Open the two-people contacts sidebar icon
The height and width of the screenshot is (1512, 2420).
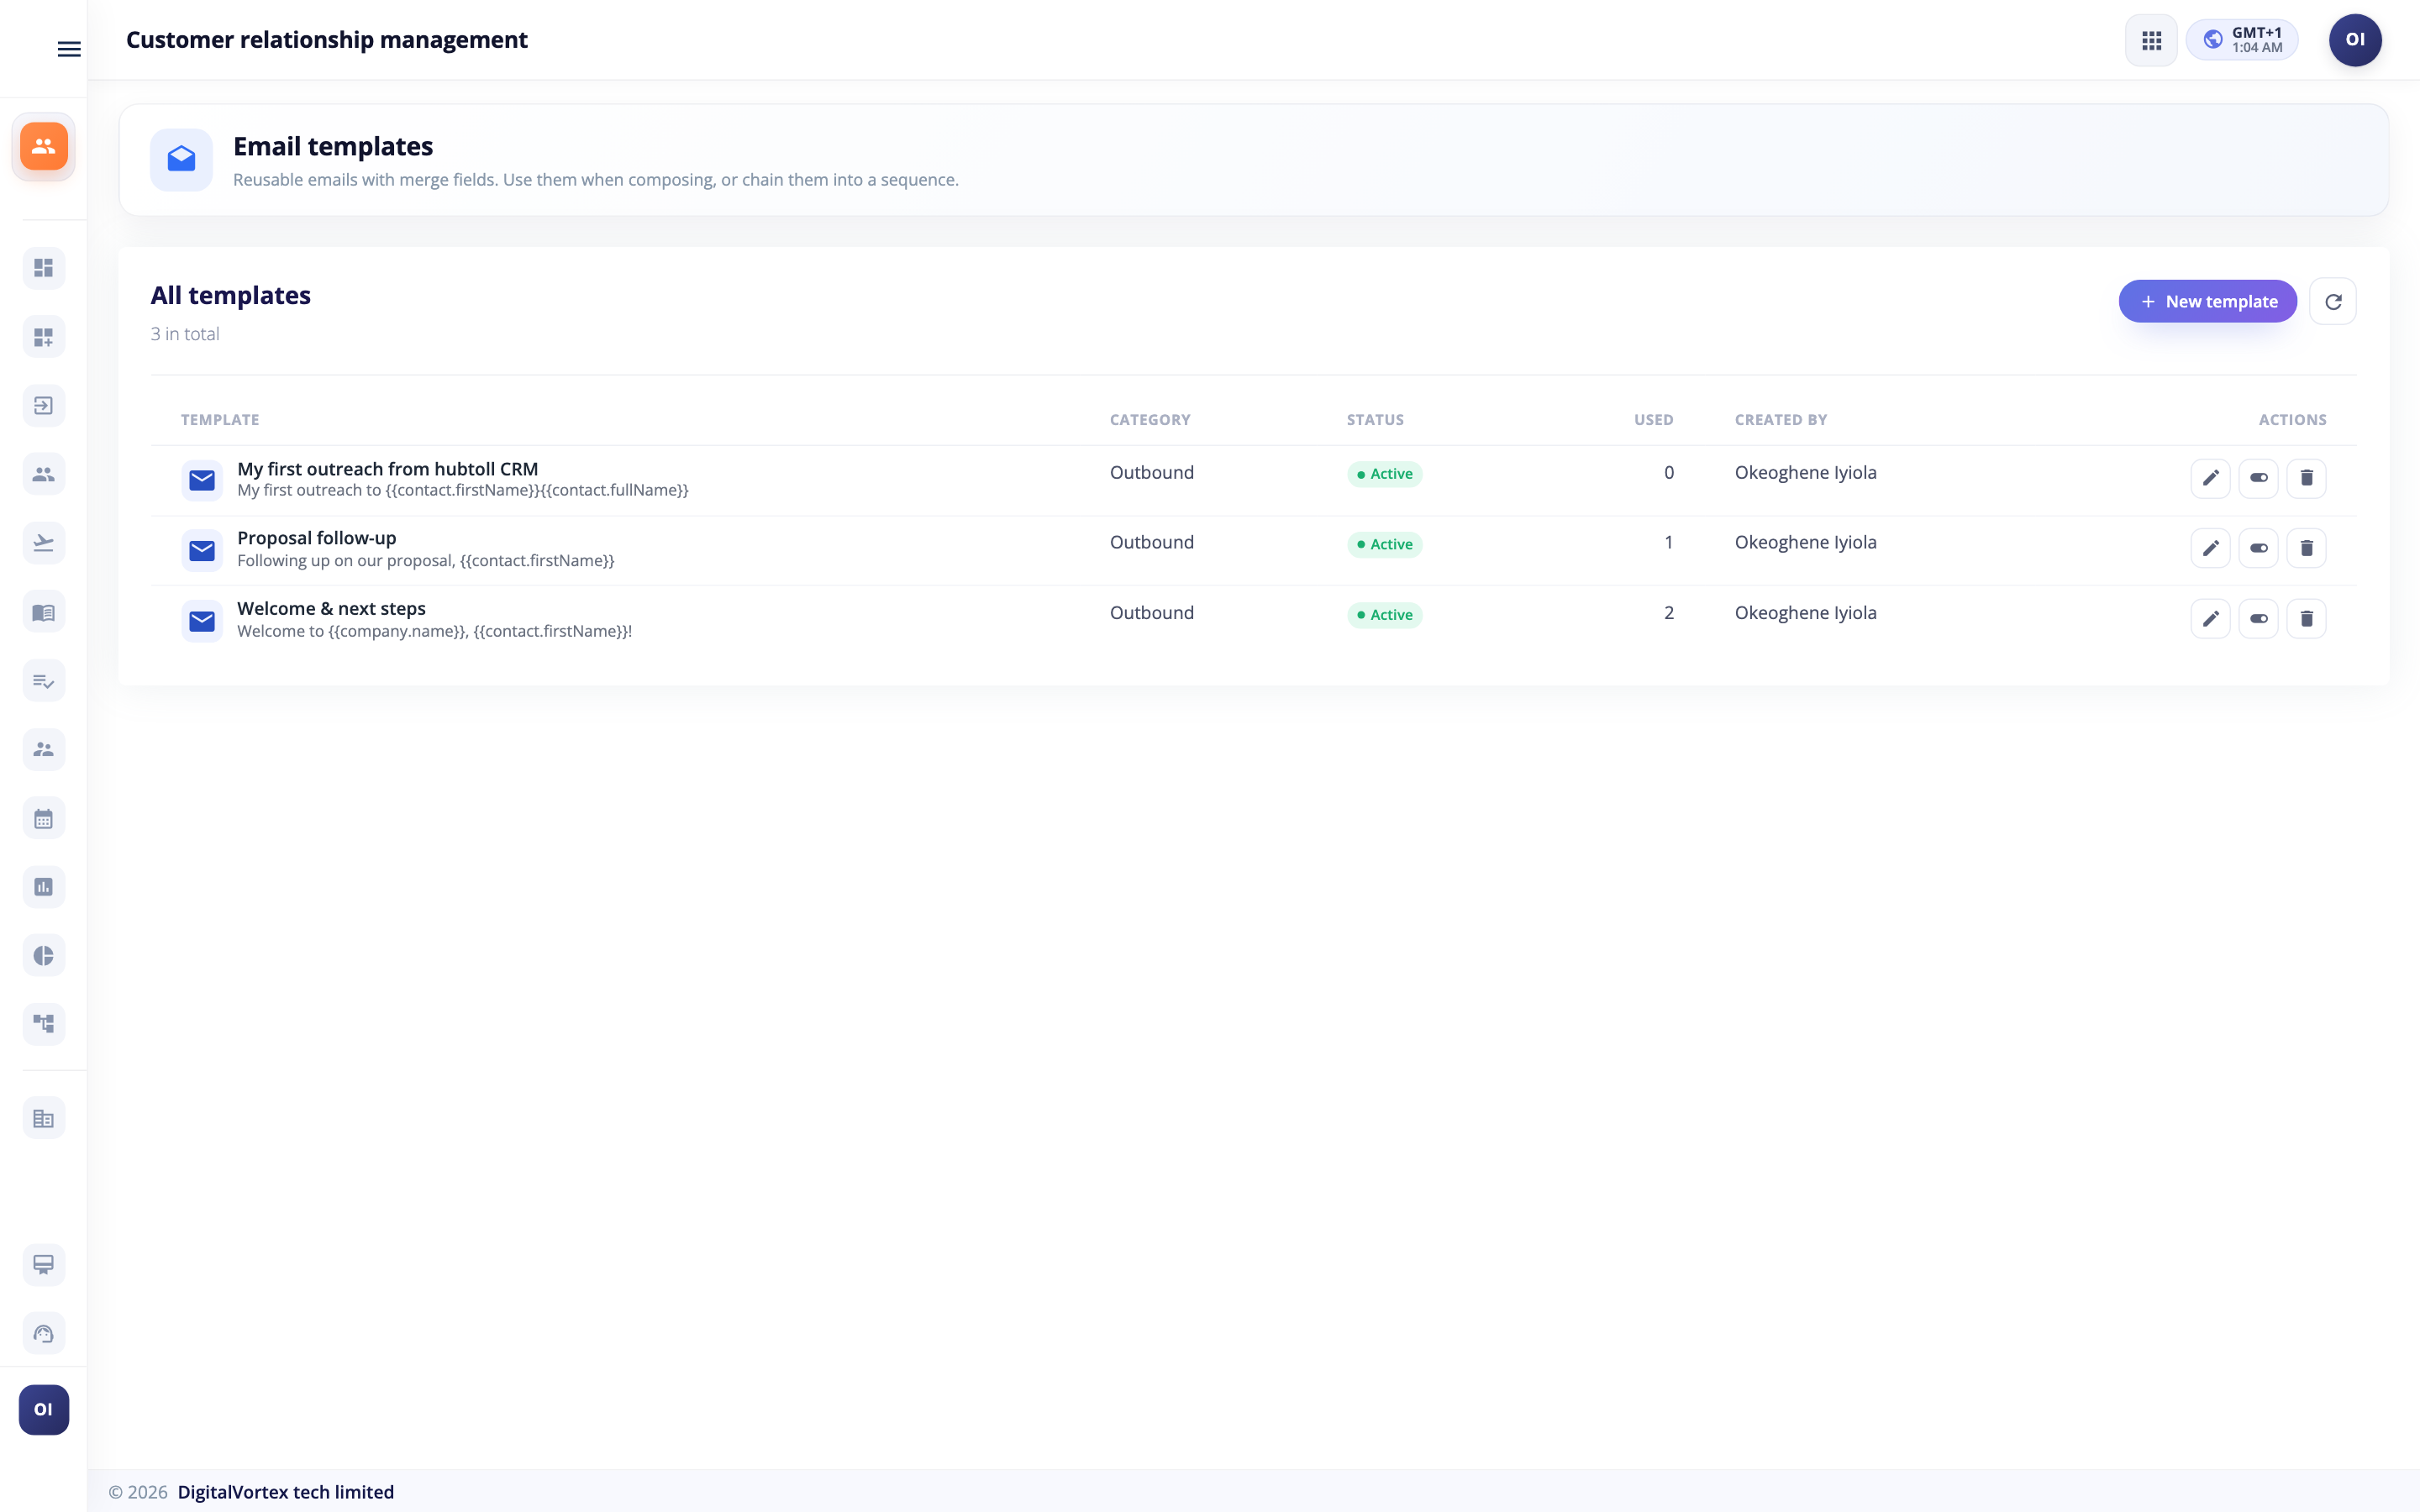pyautogui.click(x=44, y=474)
